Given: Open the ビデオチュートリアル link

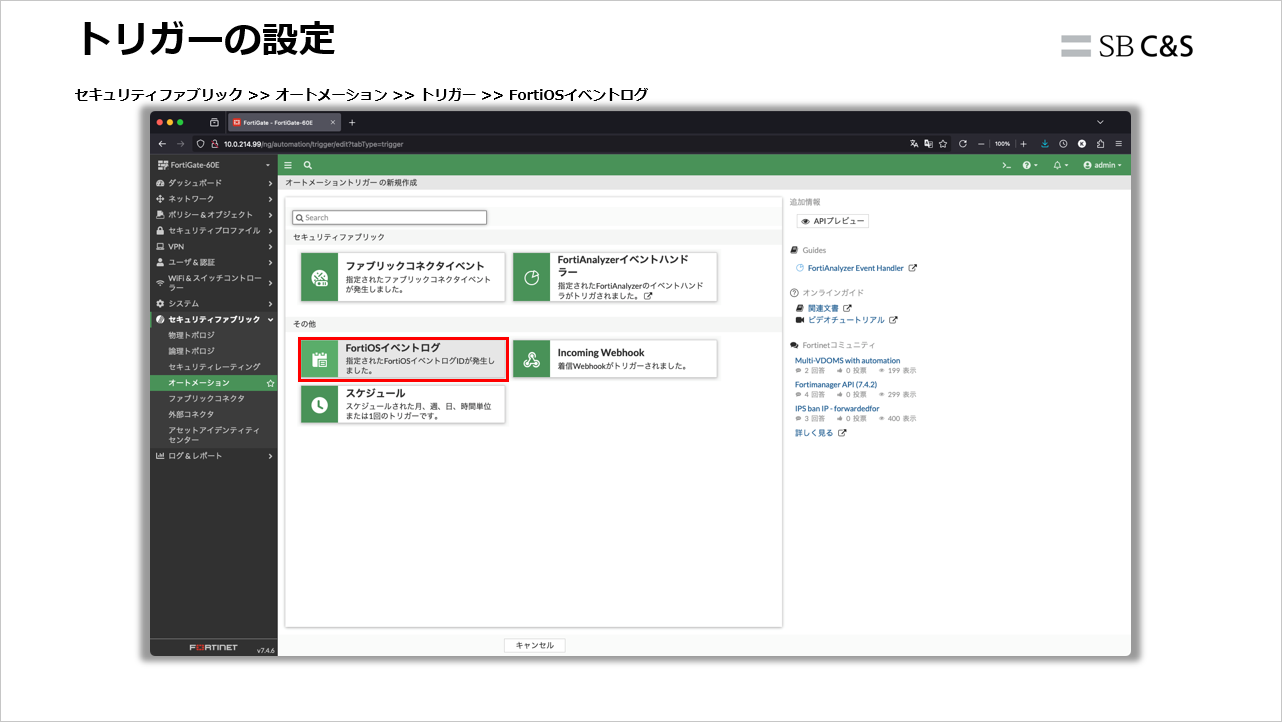Looking at the screenshot, I should [846, 320].
